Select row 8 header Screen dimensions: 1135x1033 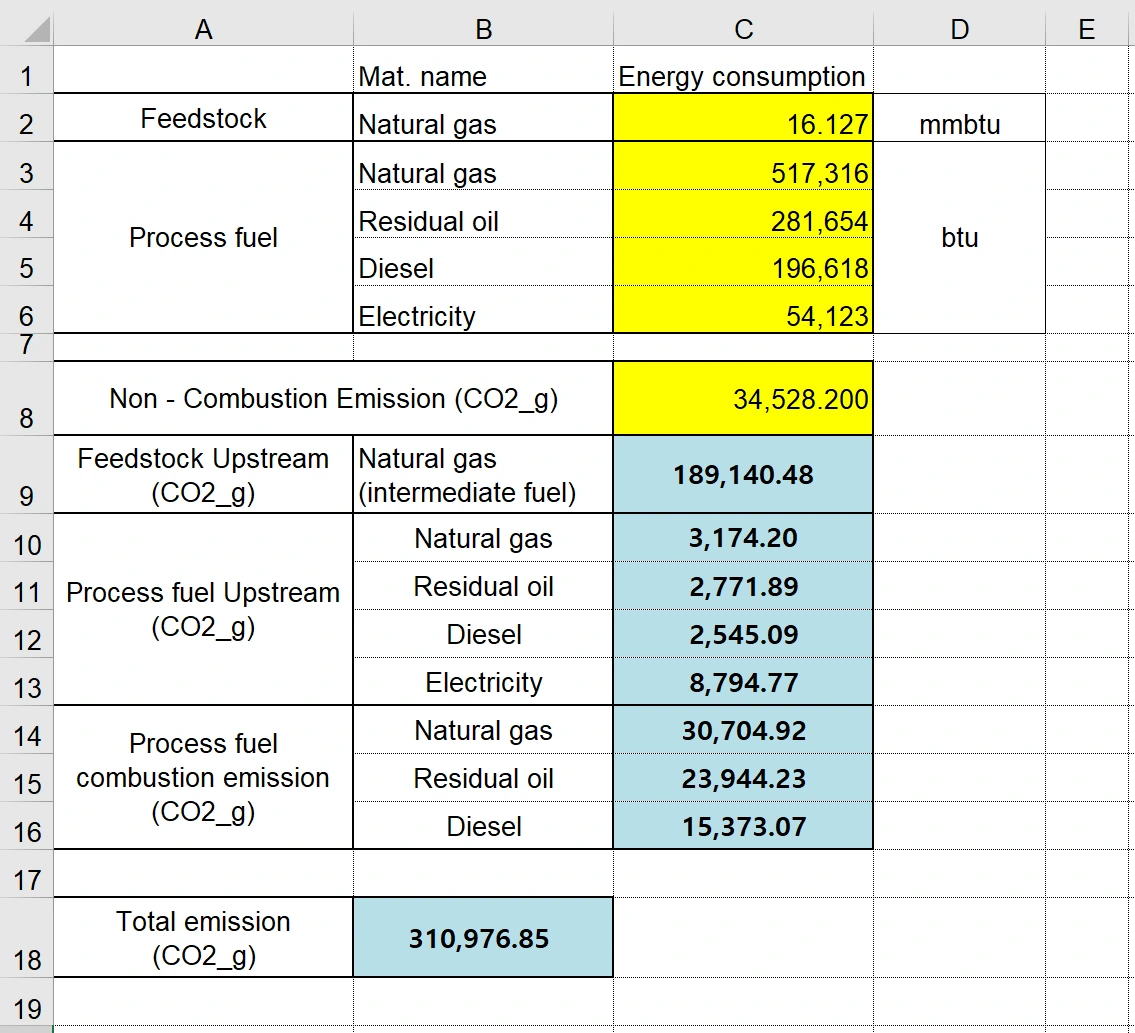tap(27, 398)
